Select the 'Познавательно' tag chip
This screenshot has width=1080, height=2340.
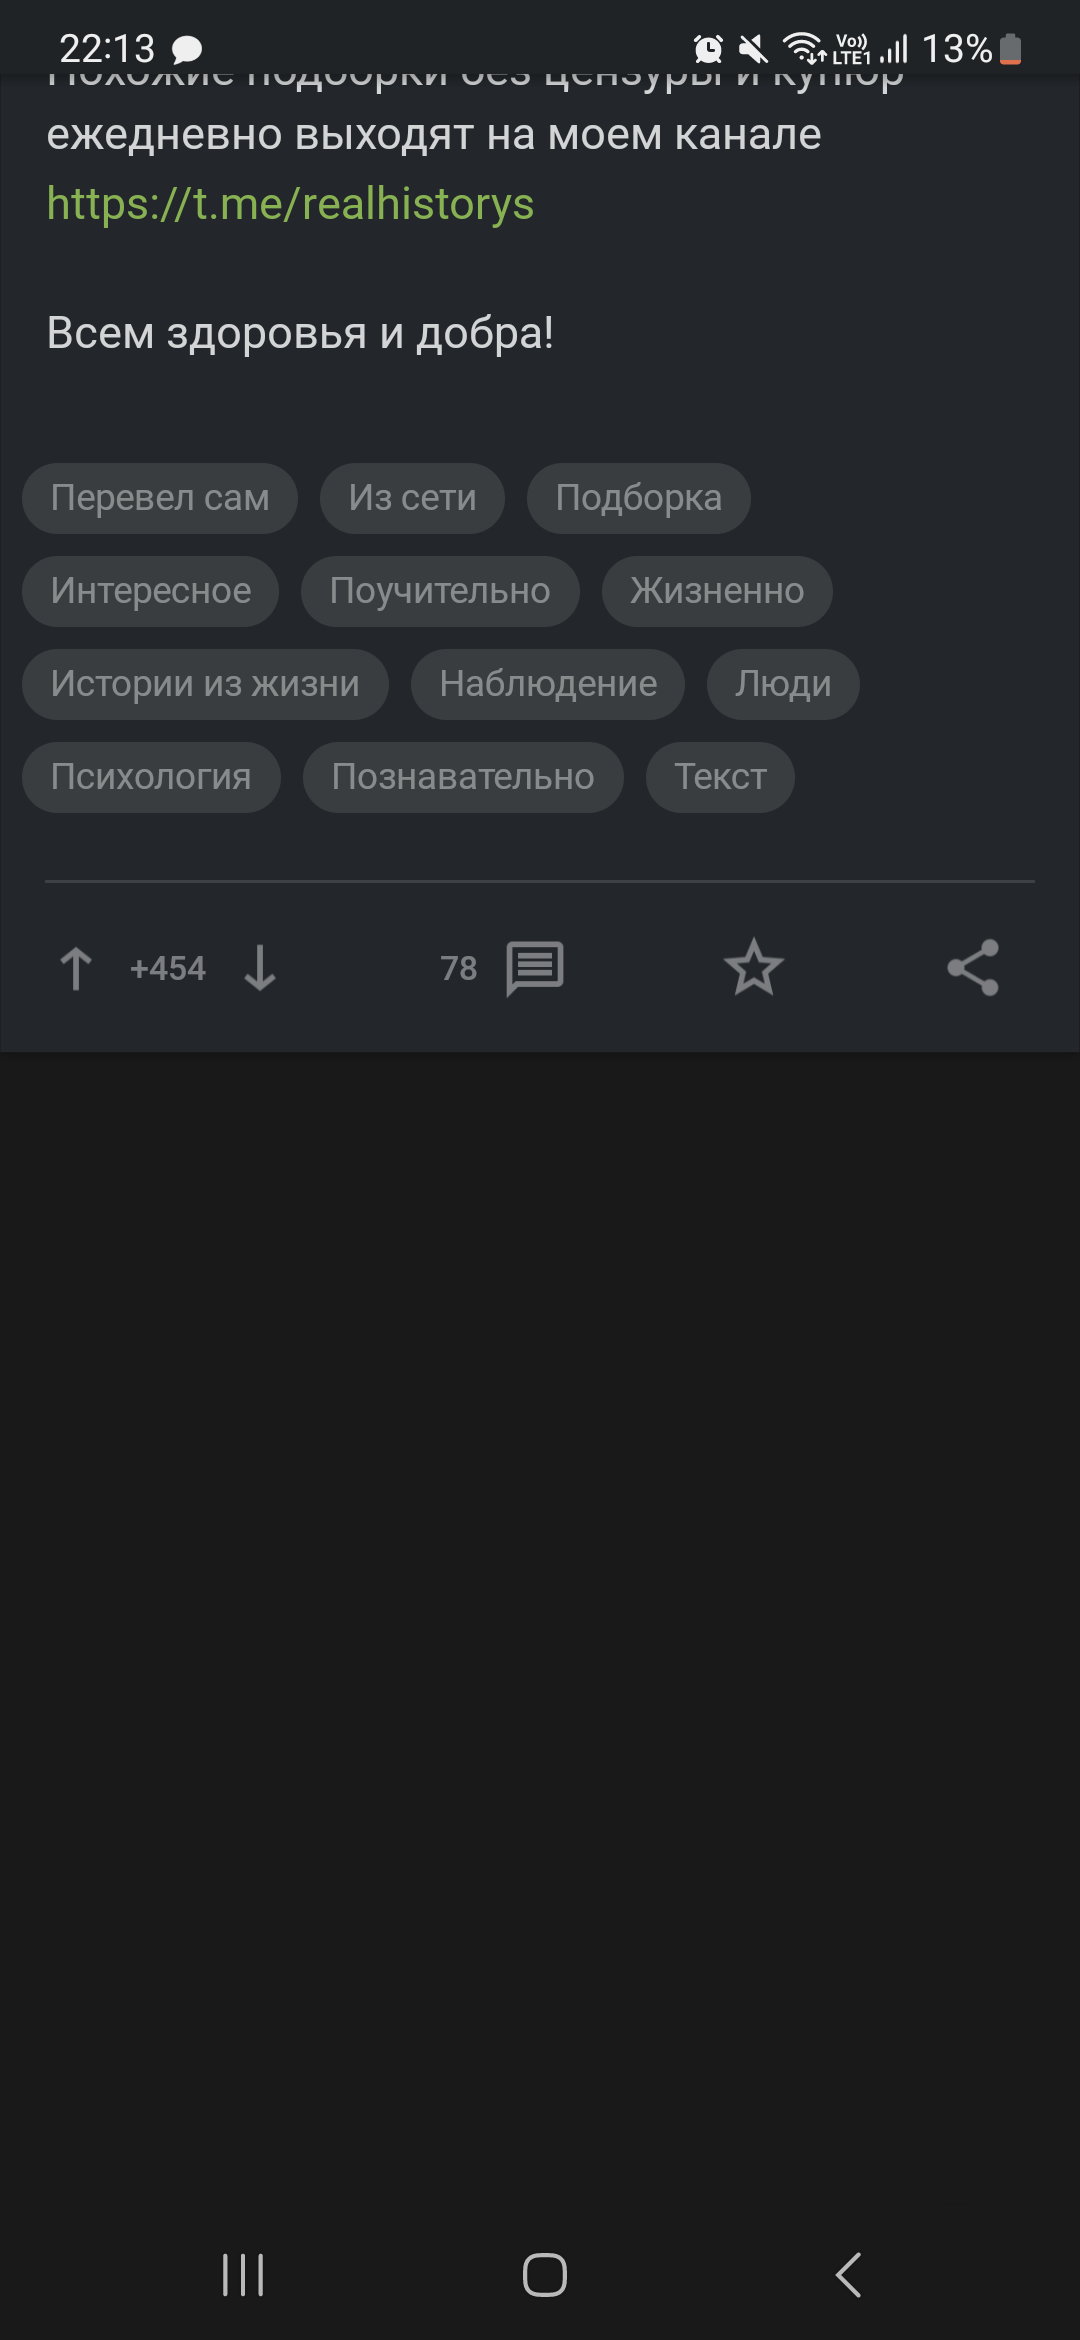[463, 777]
